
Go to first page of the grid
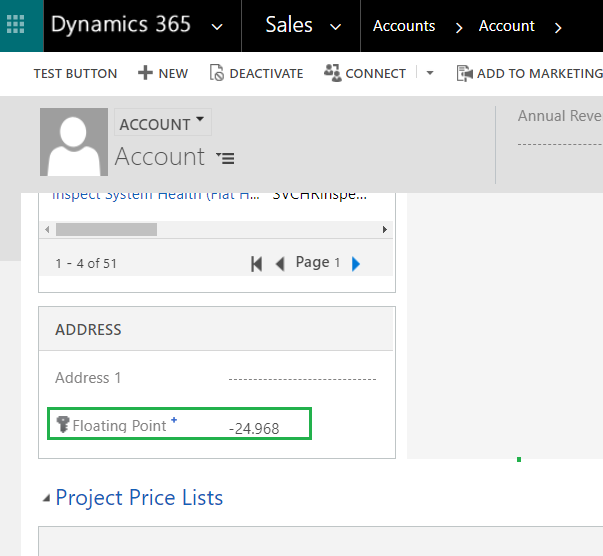tap(257, 264)
